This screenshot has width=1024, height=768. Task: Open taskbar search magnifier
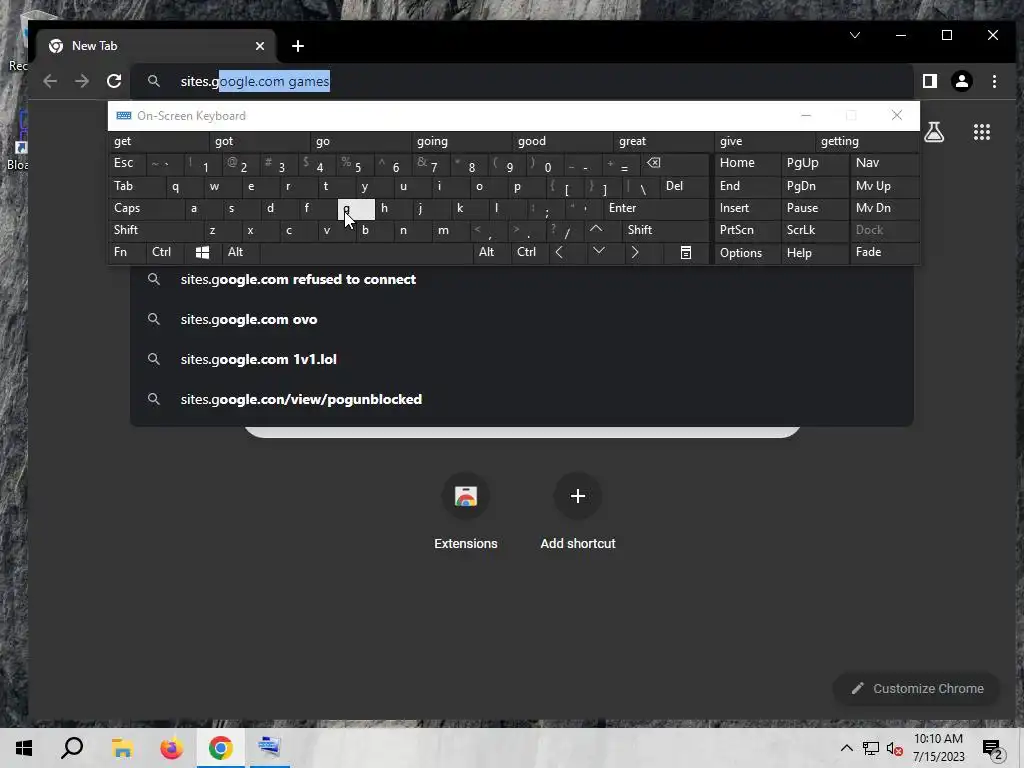coord(72,748)
